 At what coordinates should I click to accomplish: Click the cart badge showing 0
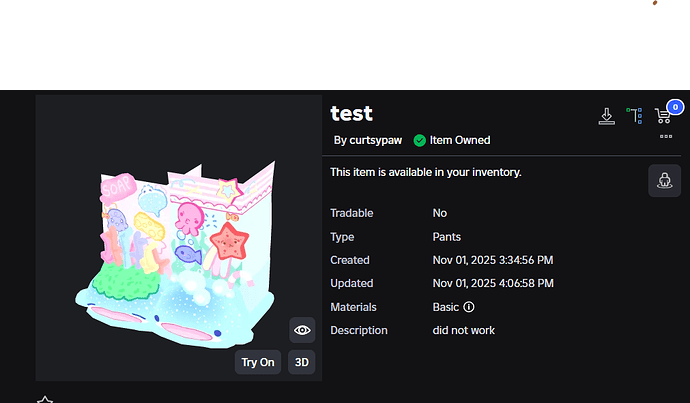click(x=675, y=107)
